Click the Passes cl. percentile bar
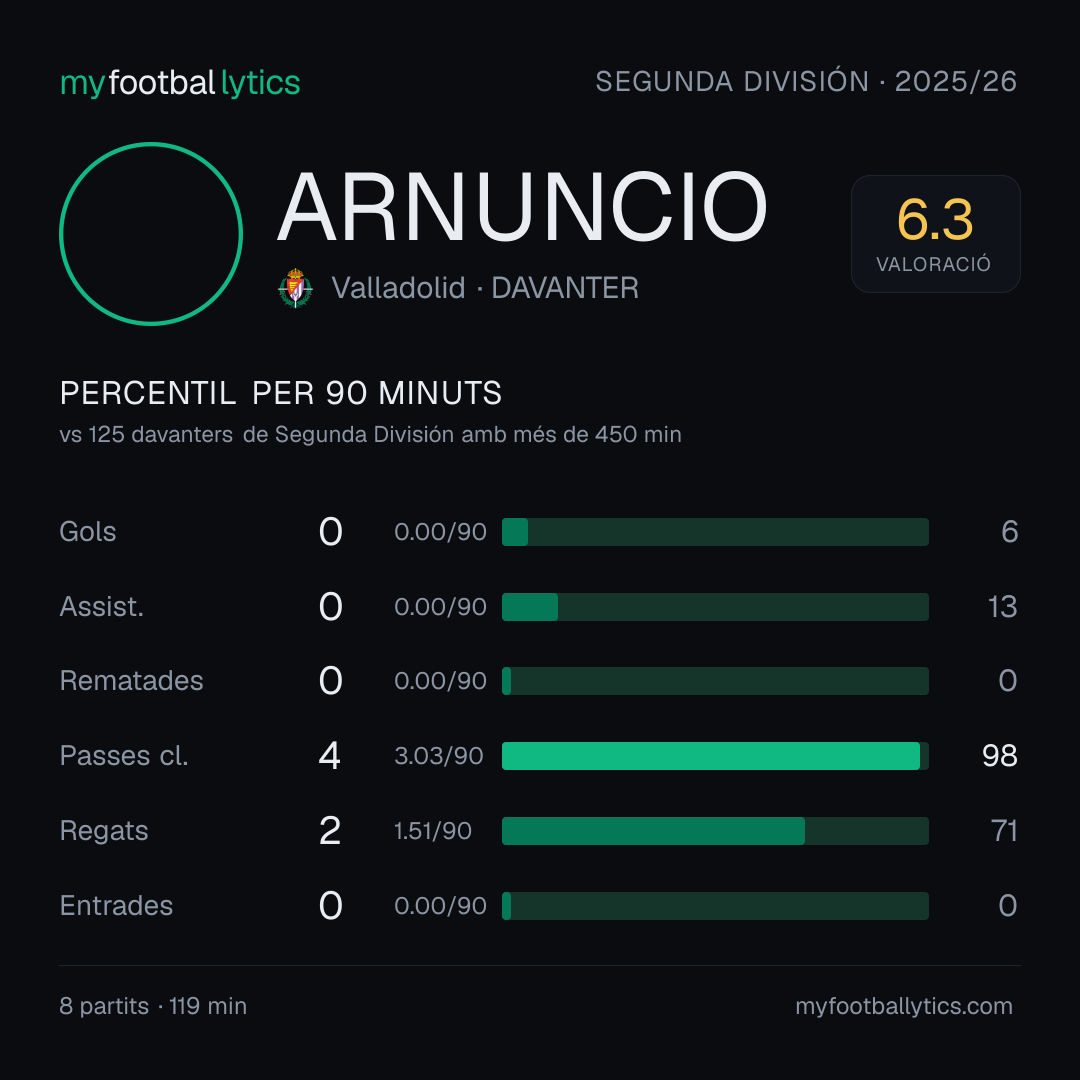 (715, 756)
